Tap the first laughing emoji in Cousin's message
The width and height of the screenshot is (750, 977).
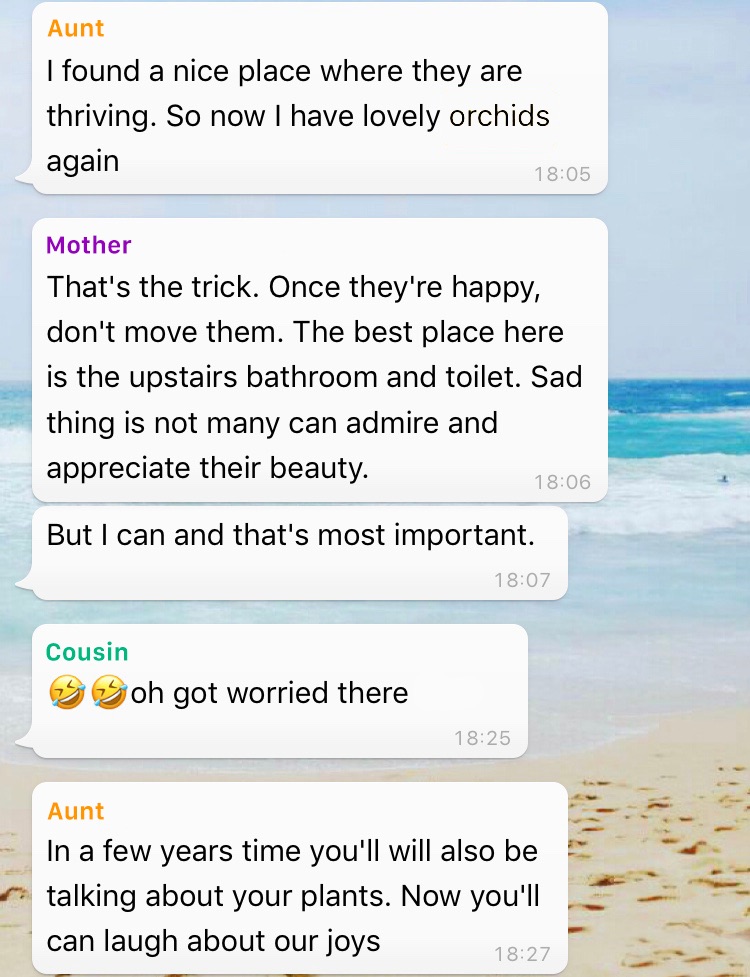pyautogui.click(x=67, y=693)
